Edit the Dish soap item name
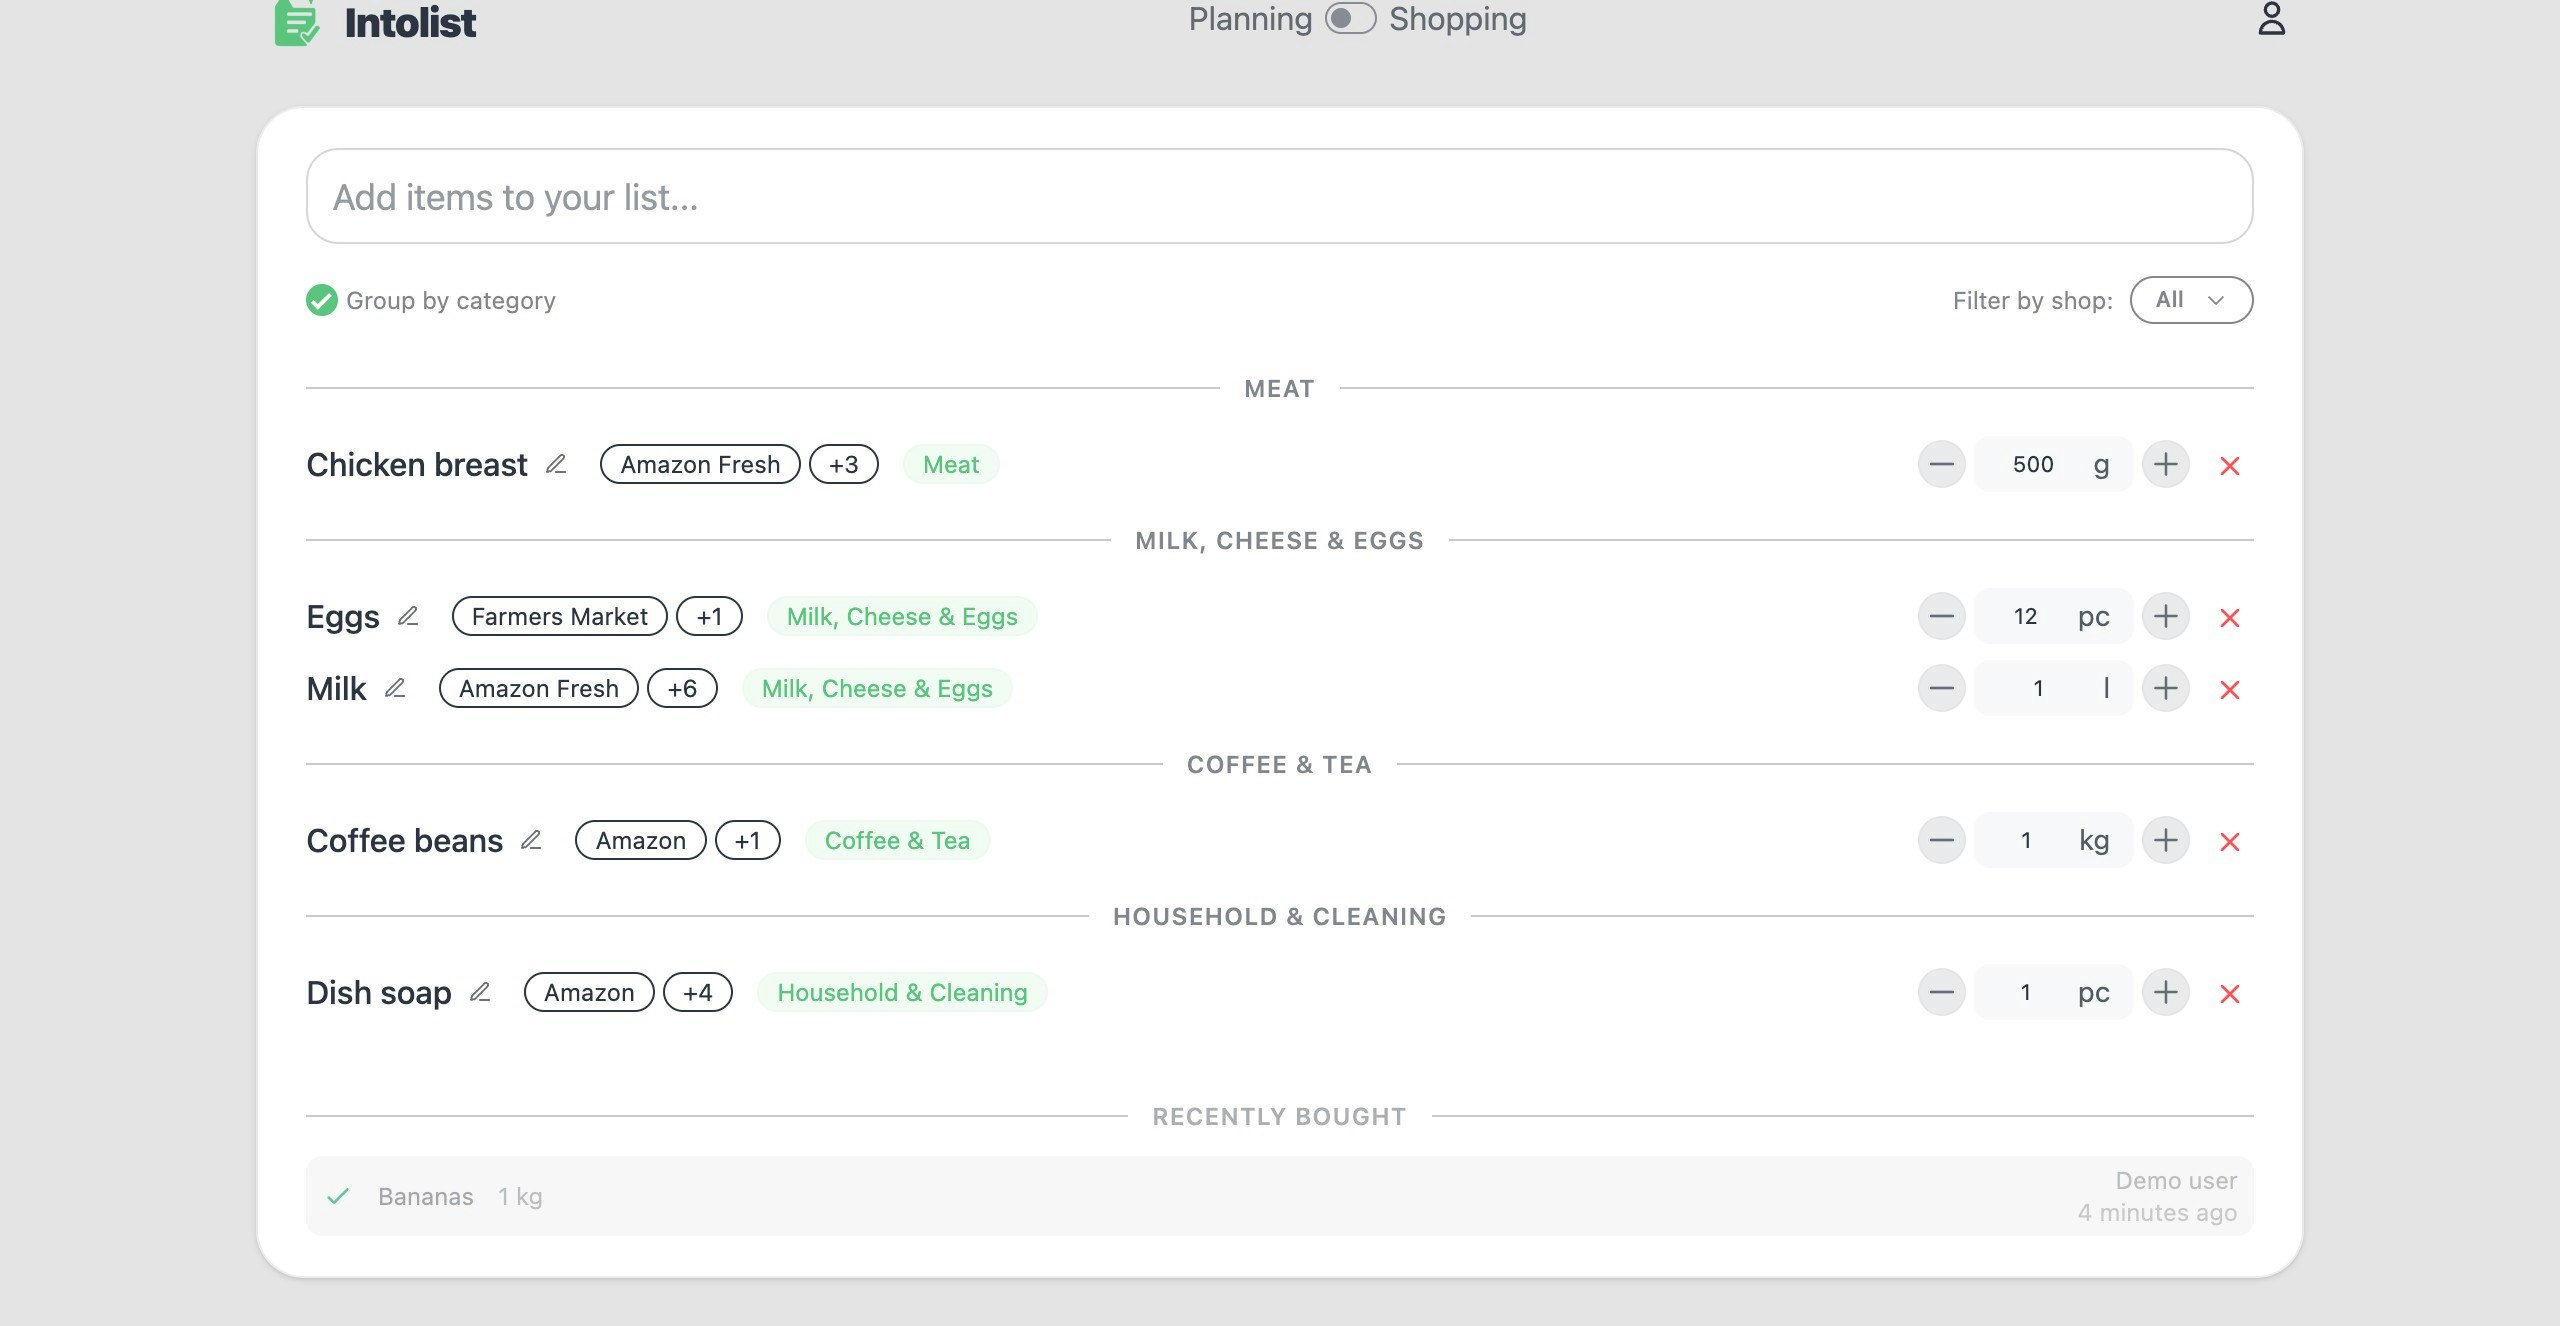This screenshot has width=2560, height=1326. point(480,992)
